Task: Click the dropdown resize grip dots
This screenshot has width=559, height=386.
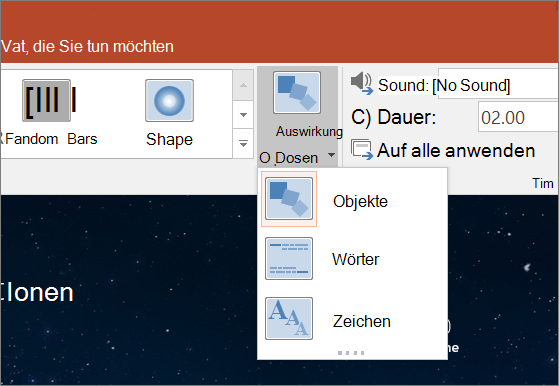Action: tap(351, 353)
